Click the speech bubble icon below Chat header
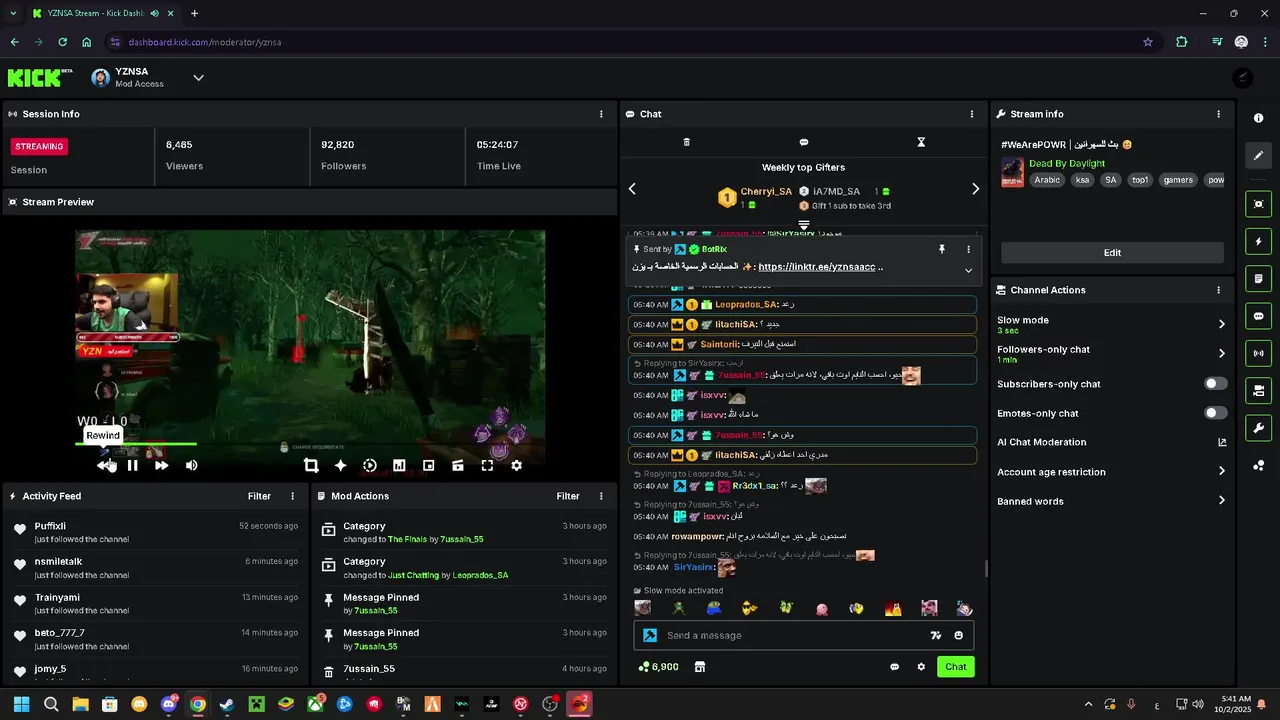The width and height of the screenshot is (1280, 720). point(804,142)
